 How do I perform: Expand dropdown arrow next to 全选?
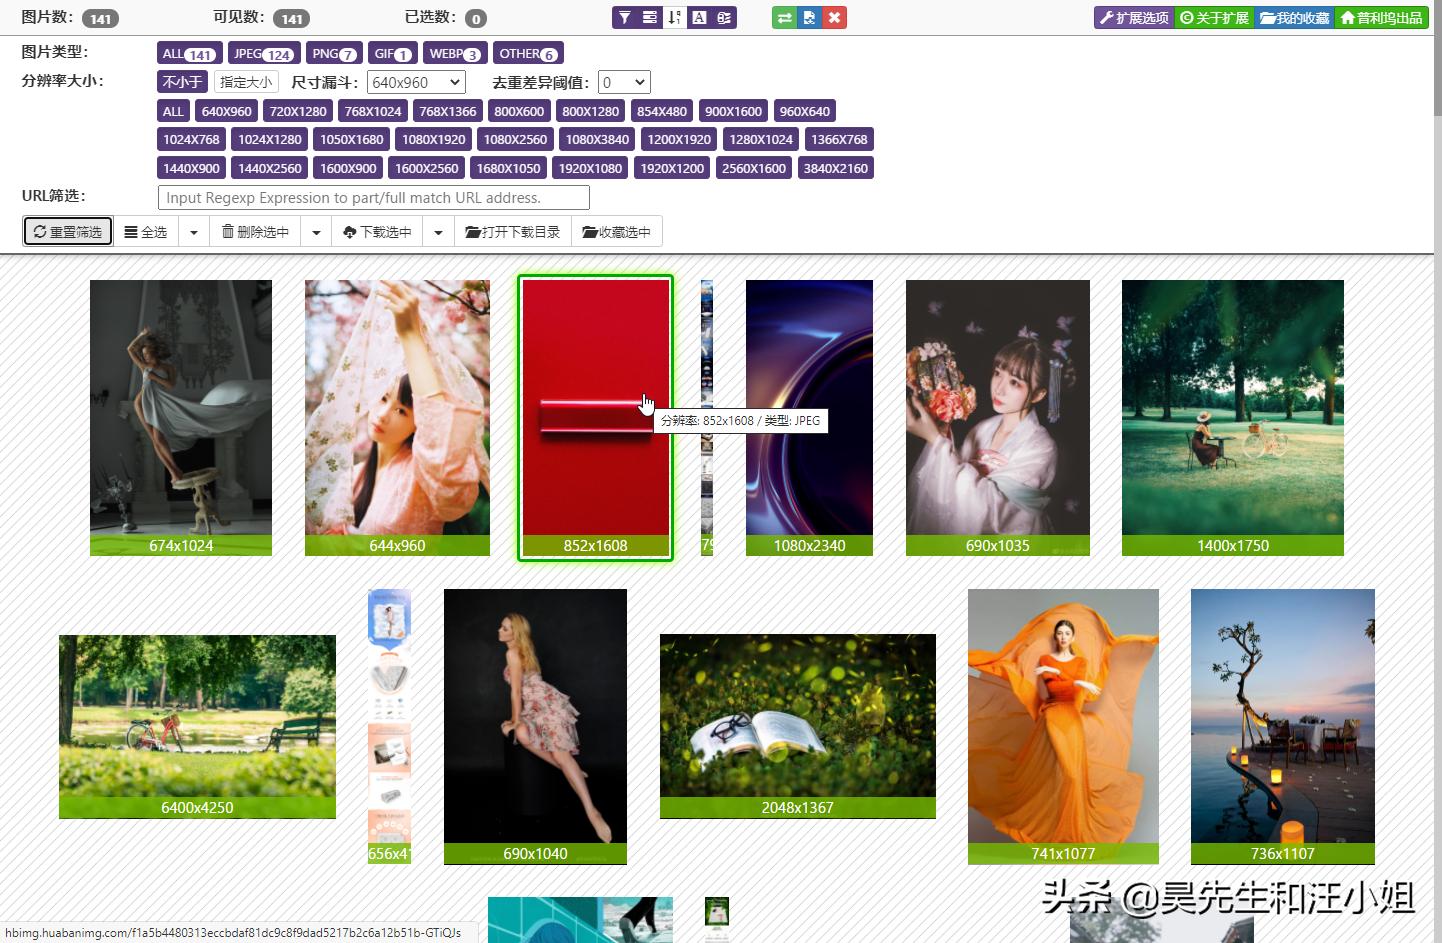tap(194, 232)
